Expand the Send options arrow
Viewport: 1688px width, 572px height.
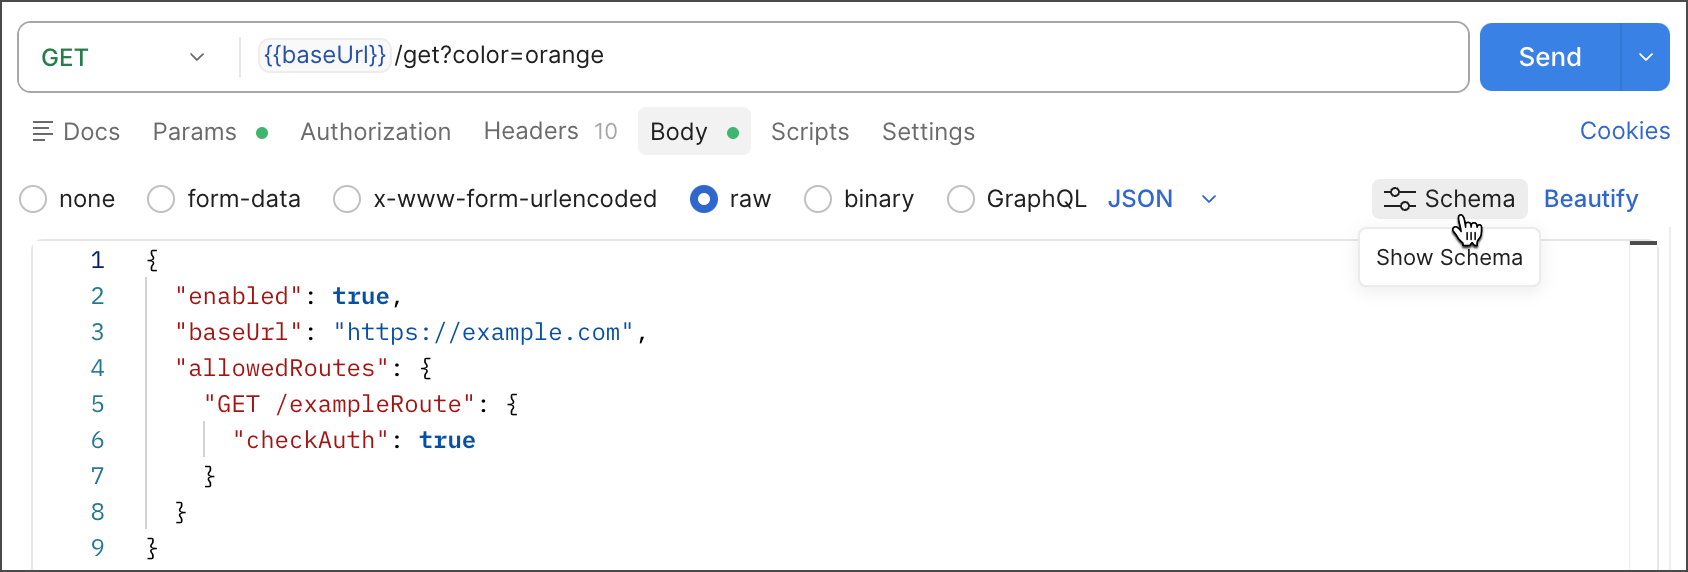coord(1645,57)
